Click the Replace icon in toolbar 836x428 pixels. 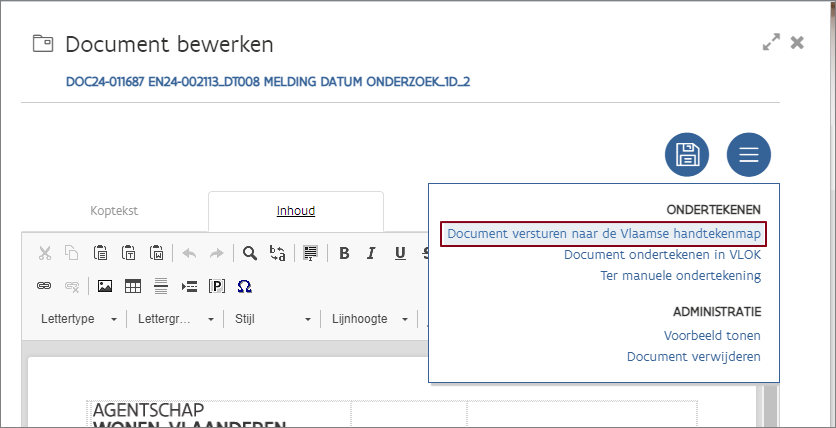[278, 253]
